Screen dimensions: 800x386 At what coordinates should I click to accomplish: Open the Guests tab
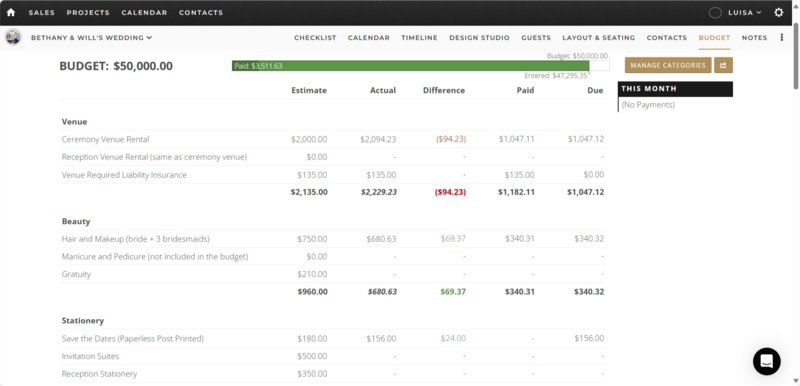(x=536, y=38)
